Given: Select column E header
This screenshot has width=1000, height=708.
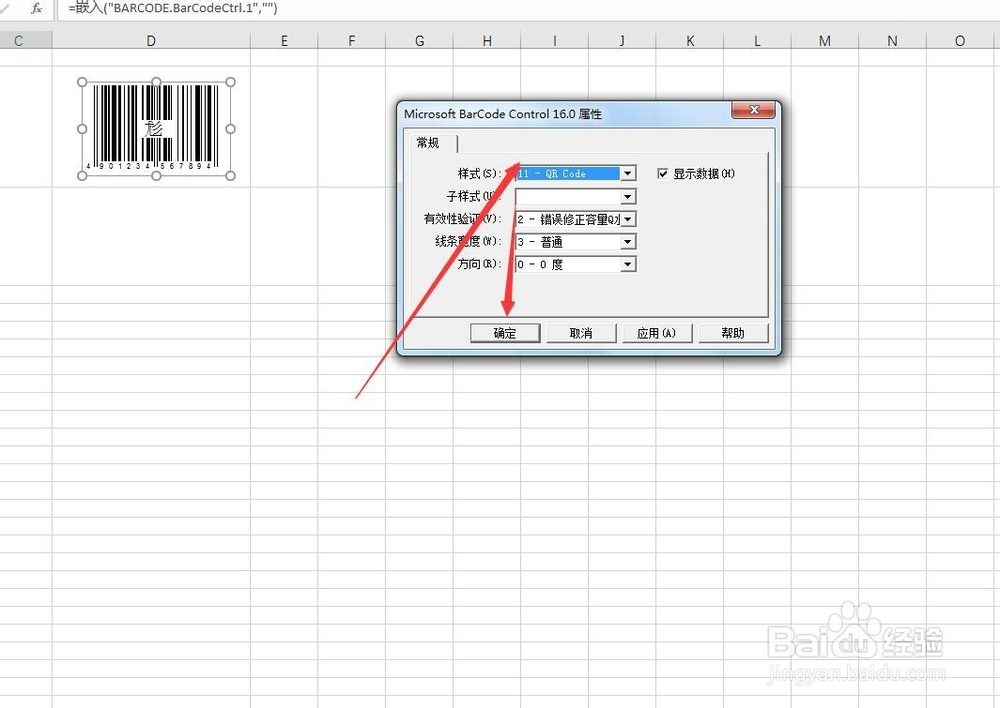Looking at the screenshot, I should pos(284,41).
